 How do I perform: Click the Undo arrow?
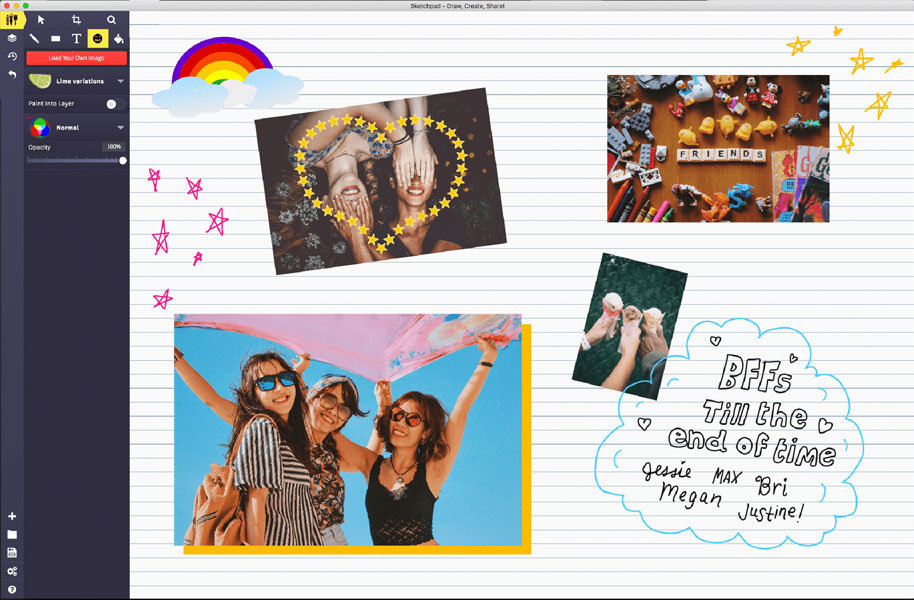click(x=12, y=74)
